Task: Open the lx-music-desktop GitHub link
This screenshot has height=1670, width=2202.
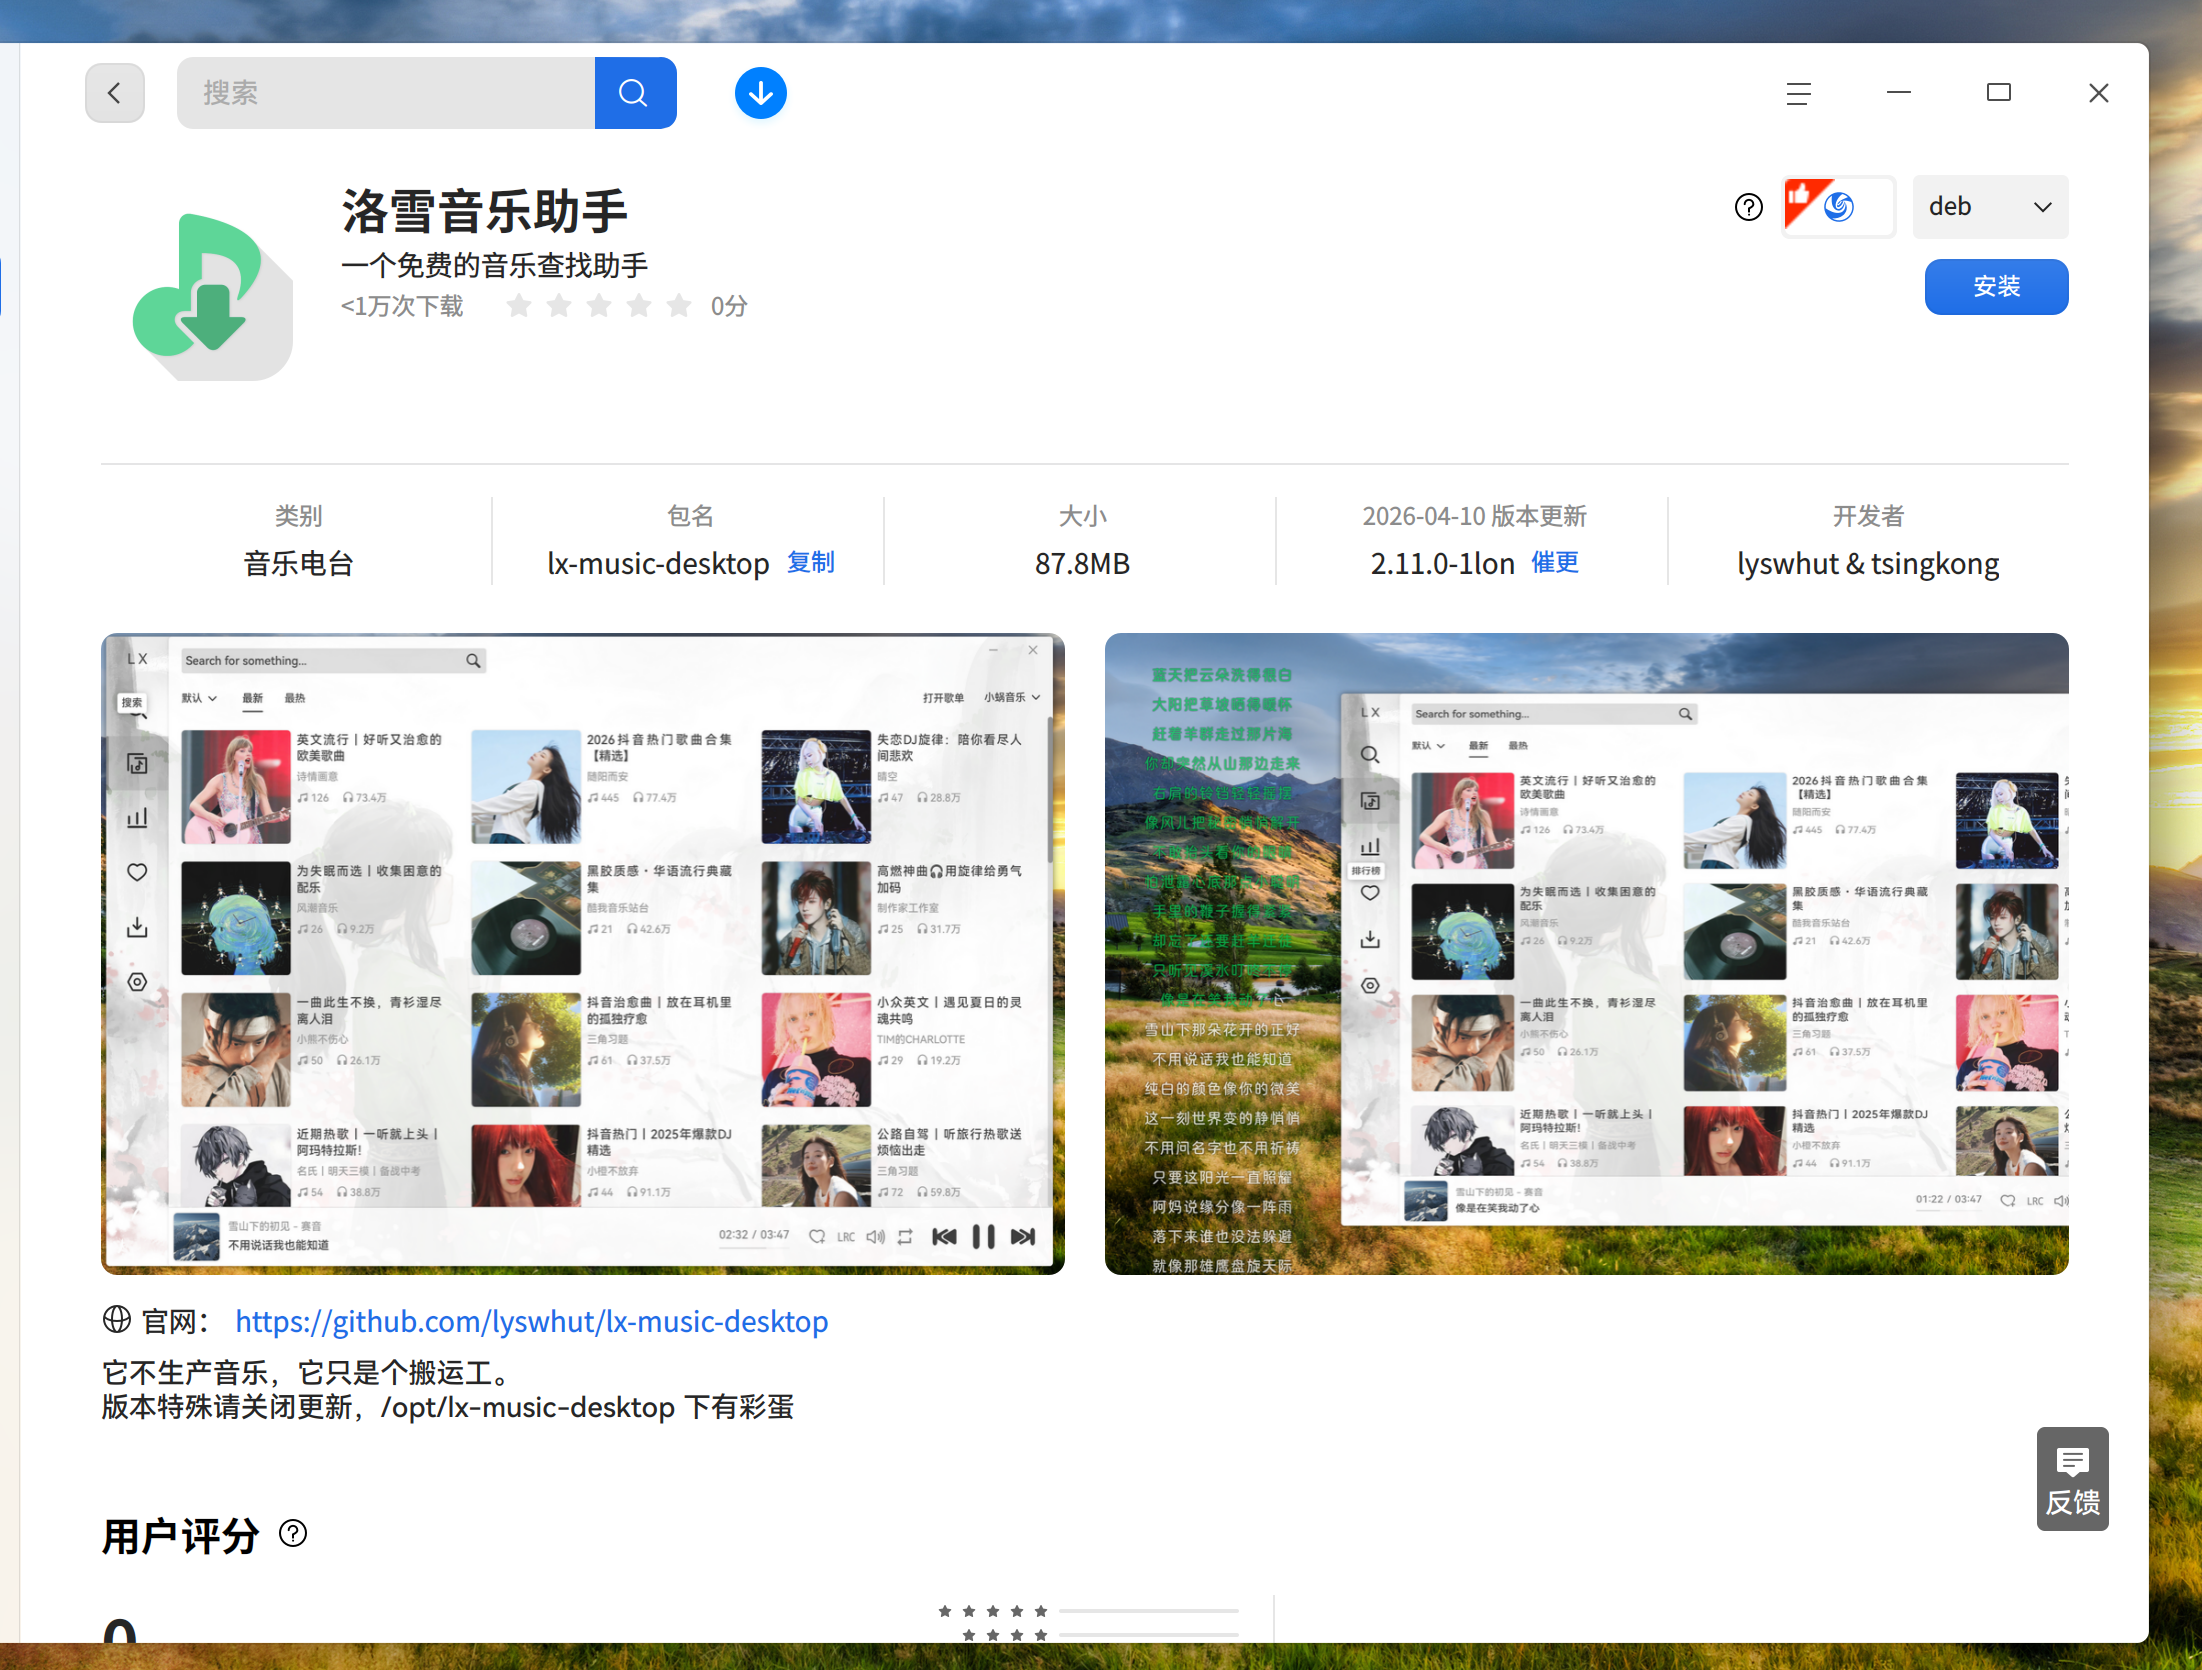Action: click(x=530, y=1321)
